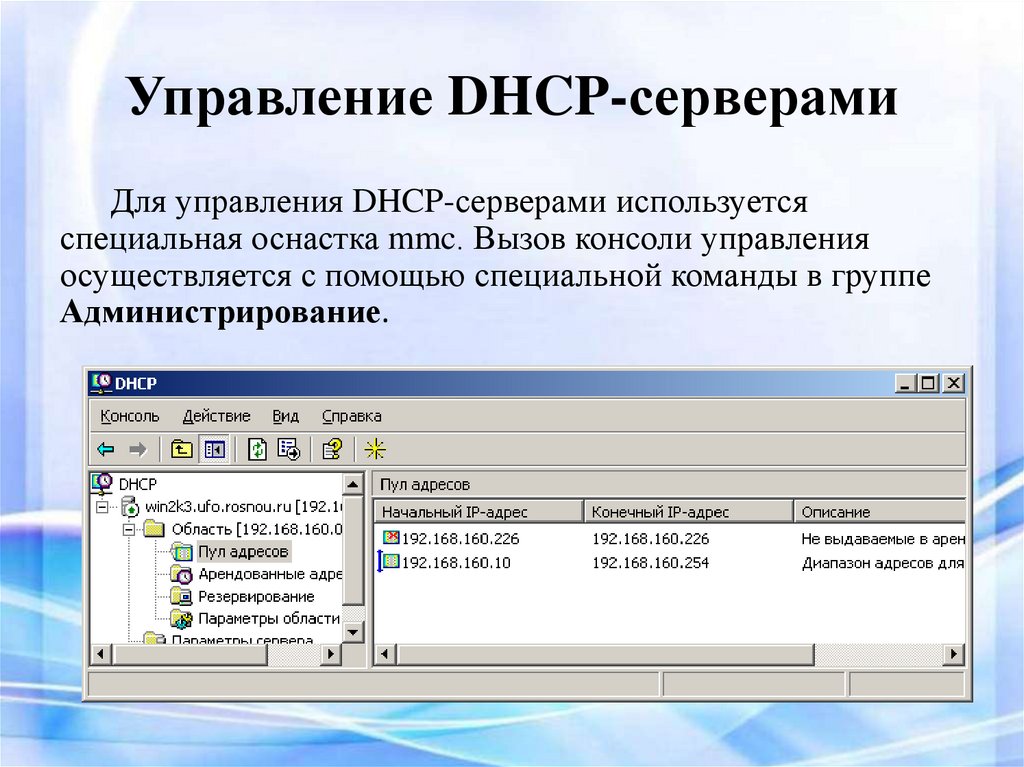Viewport: 1024px width, 767px height.
Task: Toggle the Show/Hide console tree icon
Action: pyautogui.click(x=215, y=449)
